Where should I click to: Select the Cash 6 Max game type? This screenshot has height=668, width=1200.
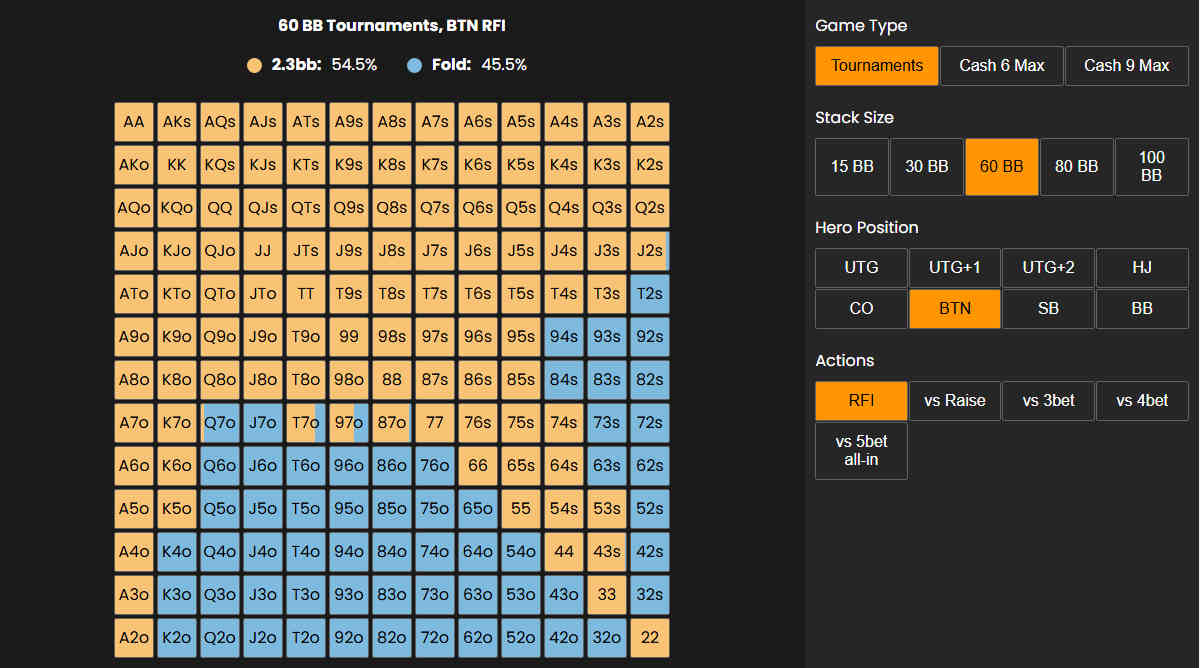(x=1001, y=66)
